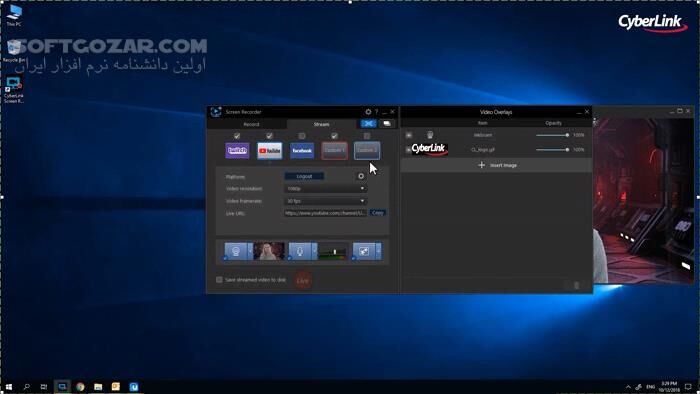
Task: Open platform settings gear next to Logout
Action: pyautogui.click(x=361, y=176)
